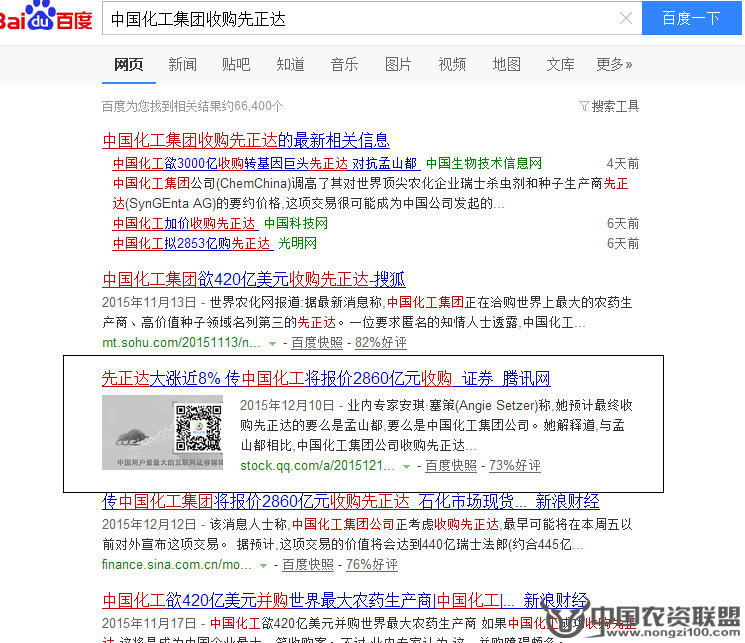The image size is (745, 643).
Task: Open the 视频 tab
Action: tap(452, 64)
